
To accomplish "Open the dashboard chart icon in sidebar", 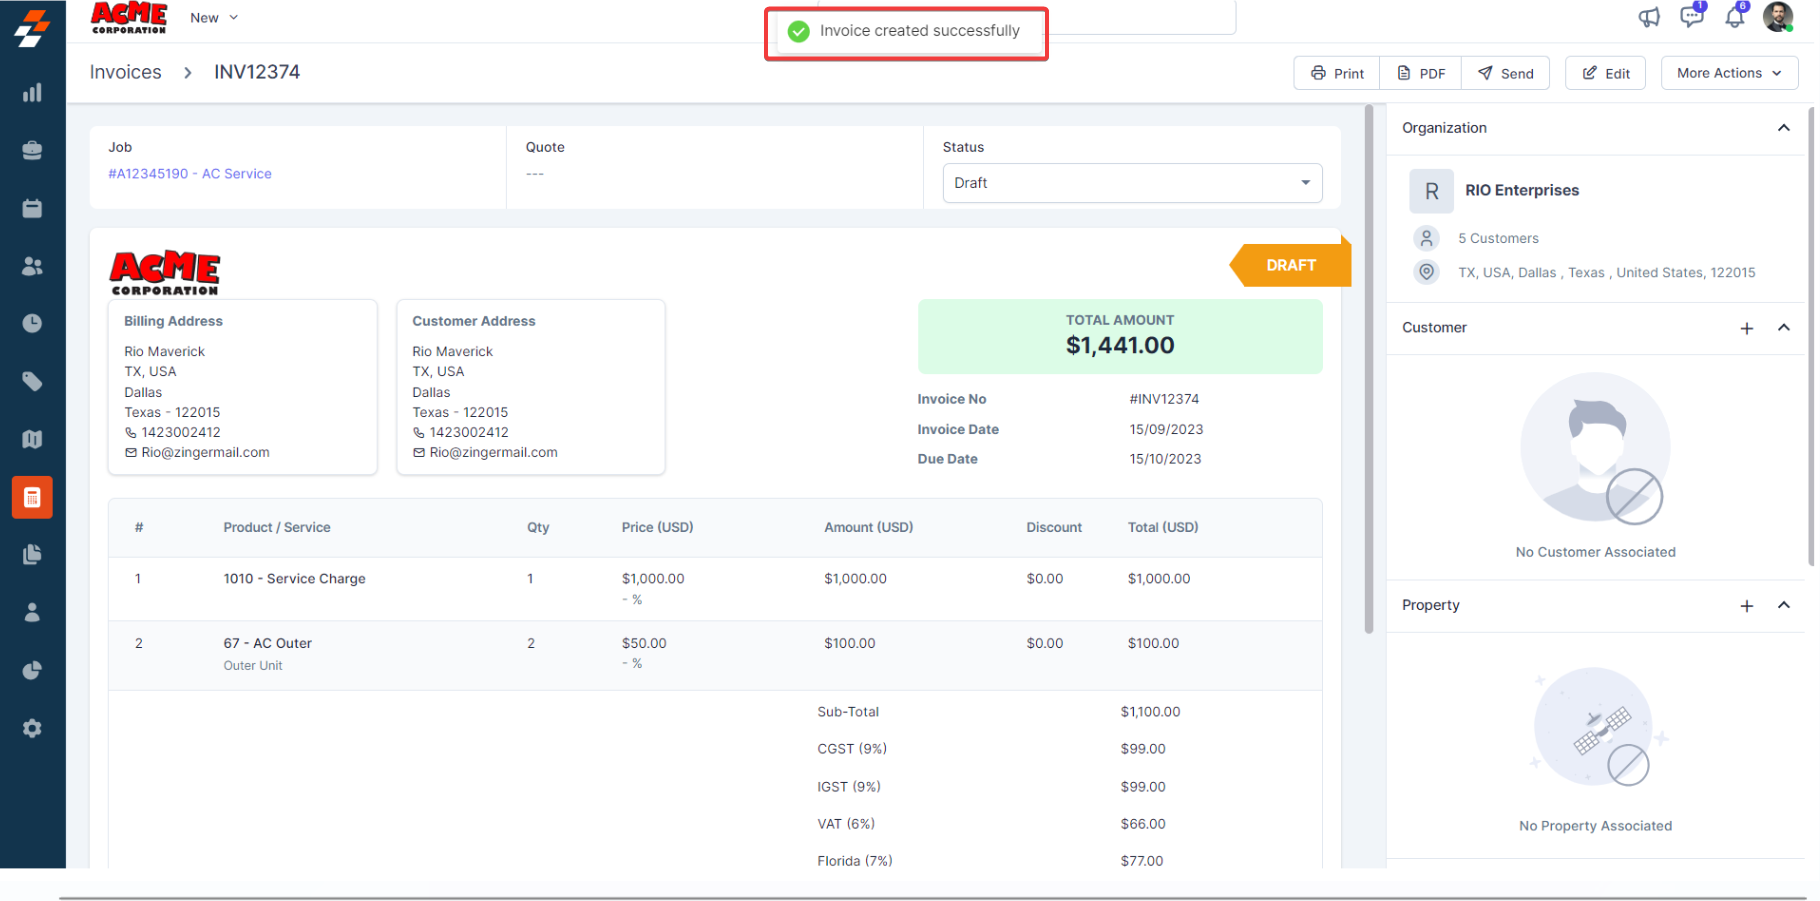I will 32,93.
